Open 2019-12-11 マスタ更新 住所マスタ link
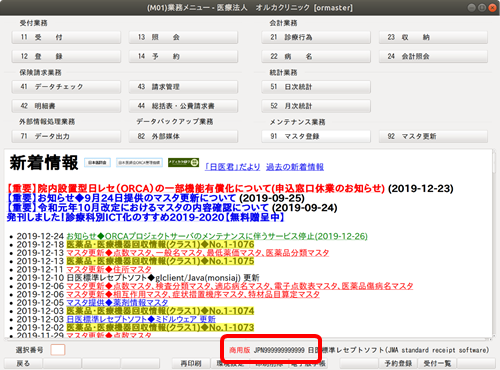The width and height of the screenshot is (500, 370). [109, 269]
